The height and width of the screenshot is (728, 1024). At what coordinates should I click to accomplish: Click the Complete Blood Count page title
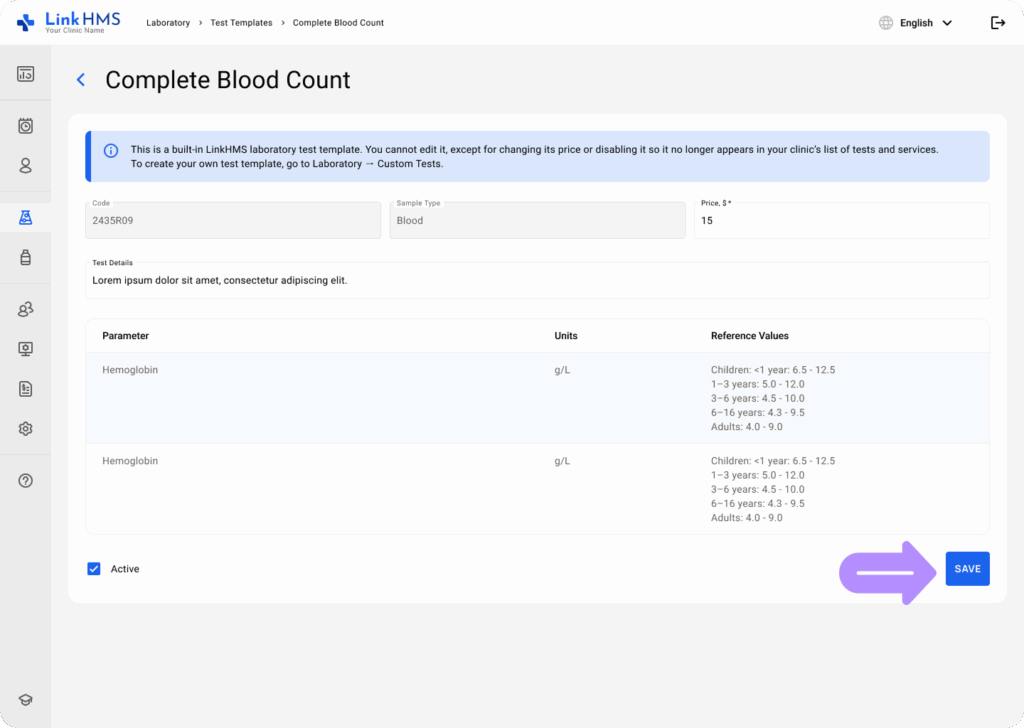click(228, 80)
